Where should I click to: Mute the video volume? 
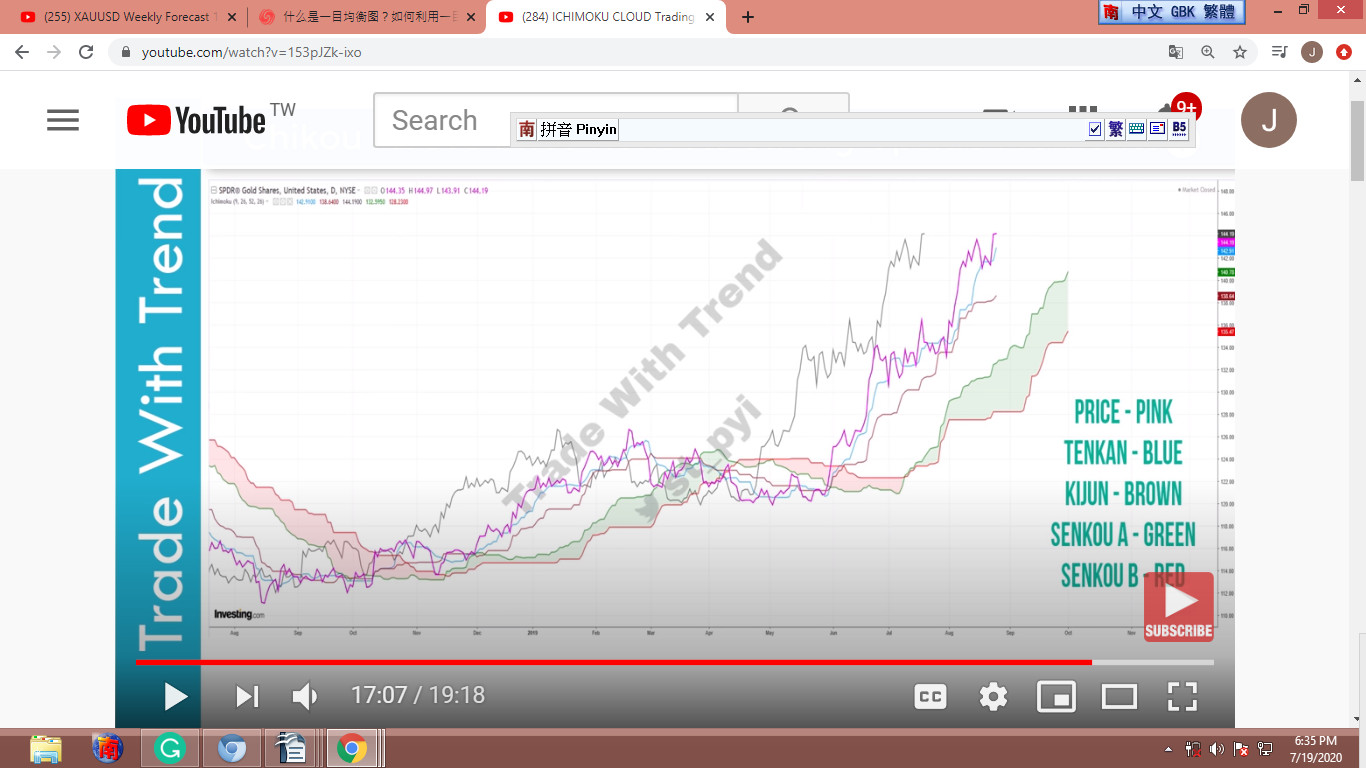[x=304, y=696]
